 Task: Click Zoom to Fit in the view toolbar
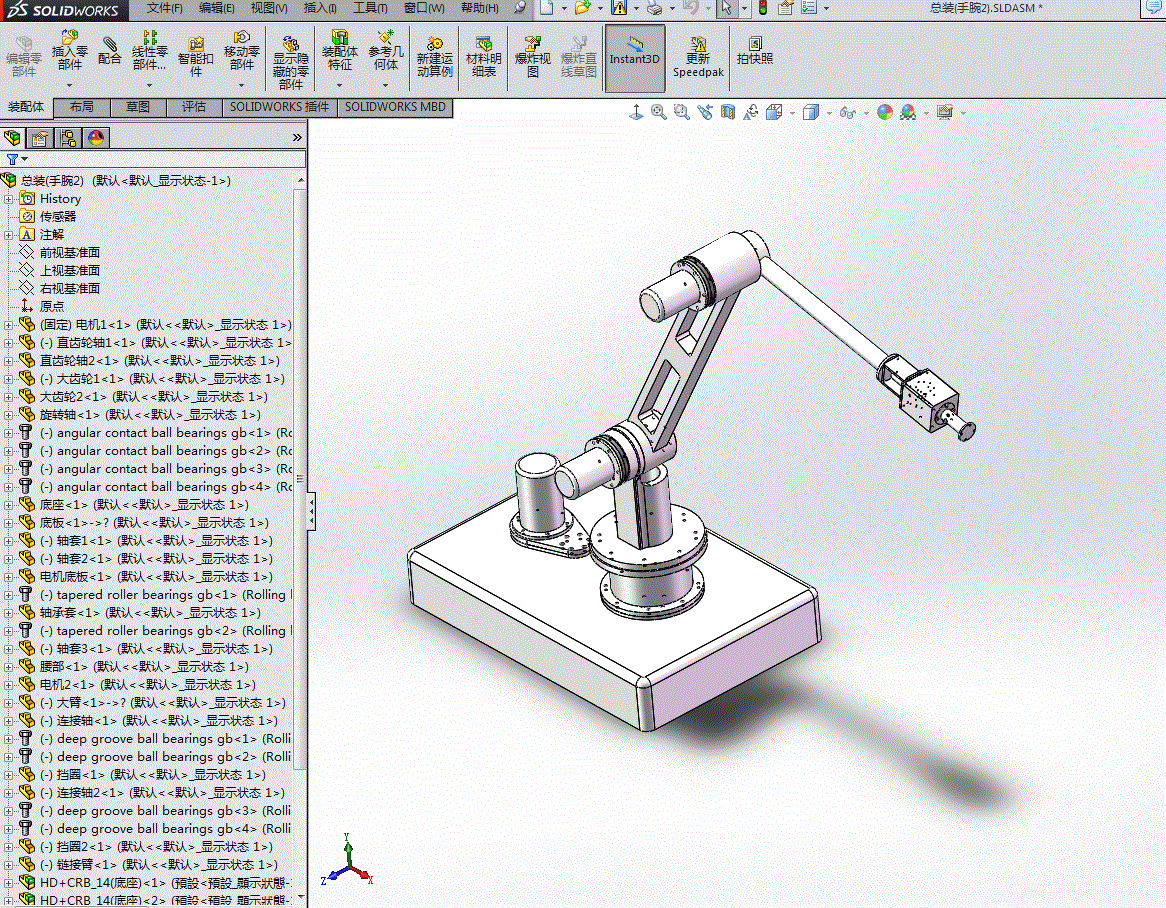[x=659, y=112]
